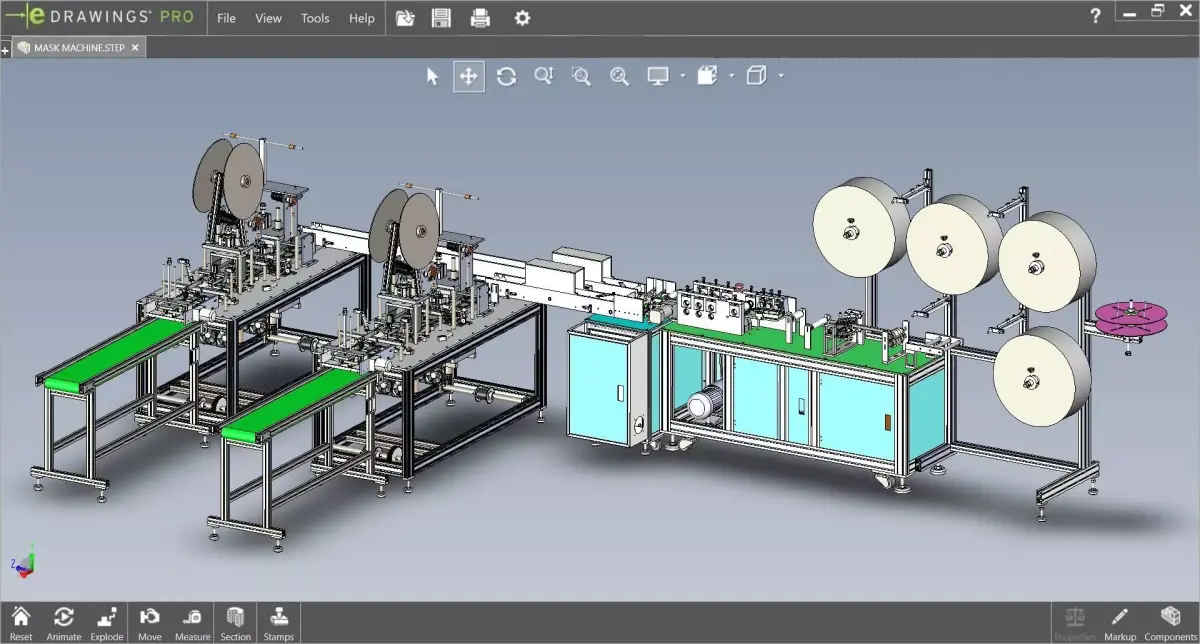Viewport: 1200px width, 644px height.
Task: Expand the display style dropdown arrow
Action: pyautogui.click(x=683, y=76)
